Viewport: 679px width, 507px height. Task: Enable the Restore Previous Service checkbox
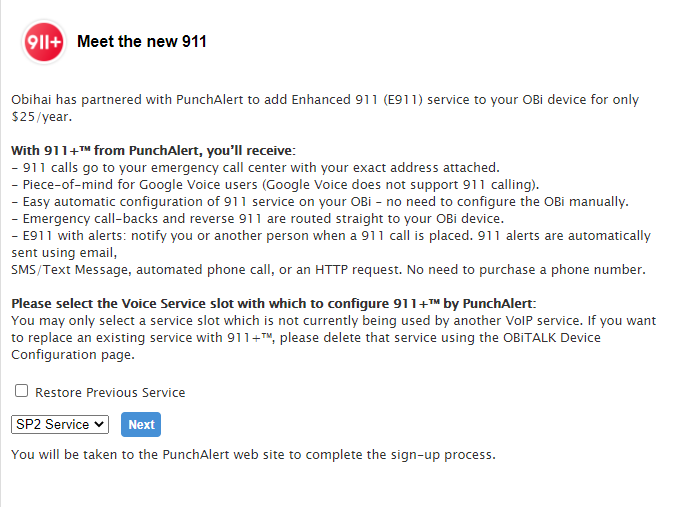coord(21,391)
